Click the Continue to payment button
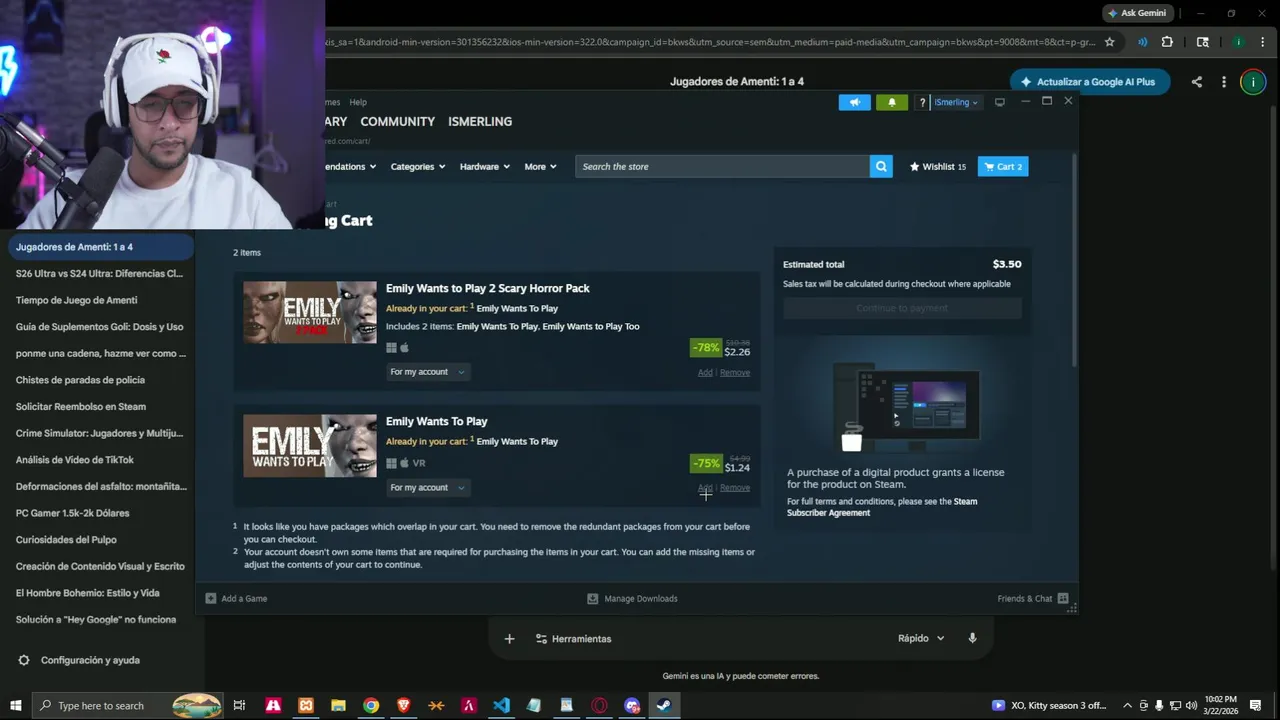 point(902,308)
